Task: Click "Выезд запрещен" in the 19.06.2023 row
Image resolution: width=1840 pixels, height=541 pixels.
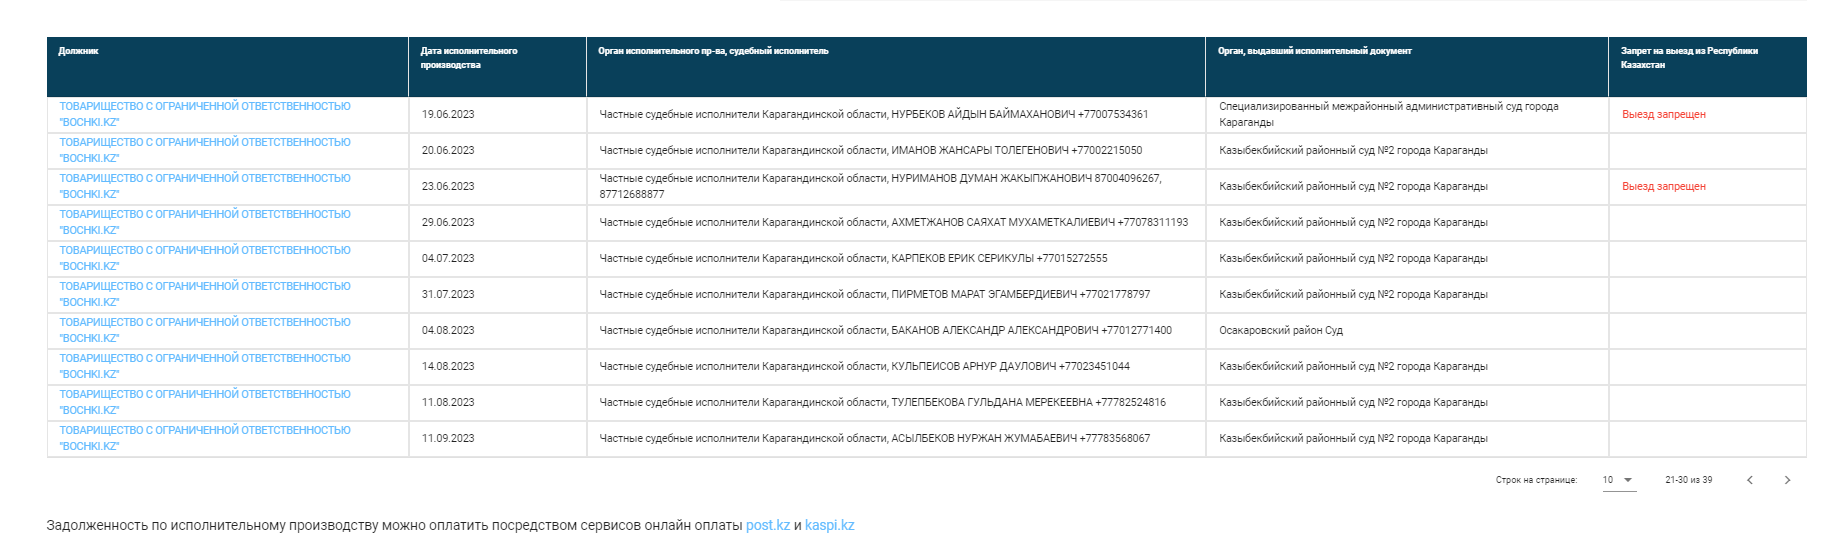Action: [1663, 114]
